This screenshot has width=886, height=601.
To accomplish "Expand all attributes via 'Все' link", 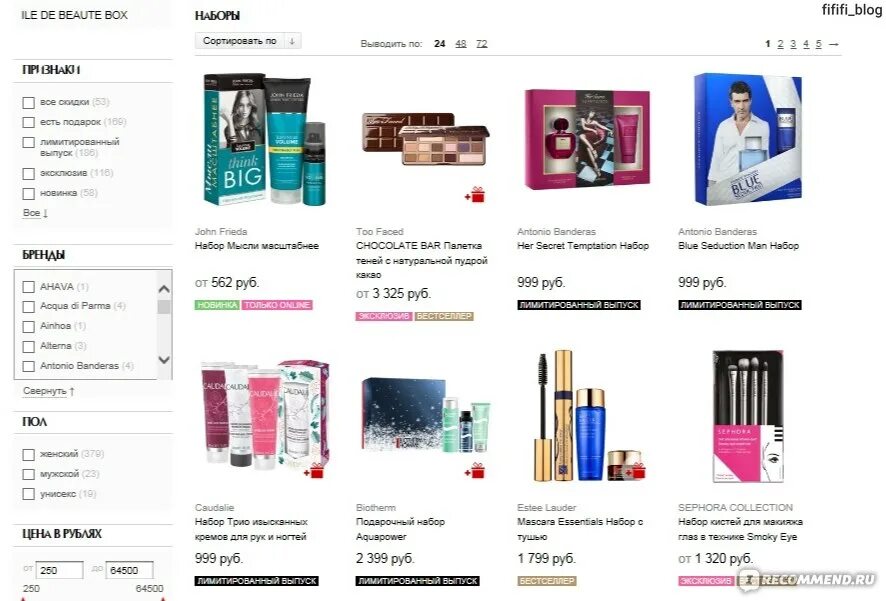I will pyautogui.click(x=35, y=213).
